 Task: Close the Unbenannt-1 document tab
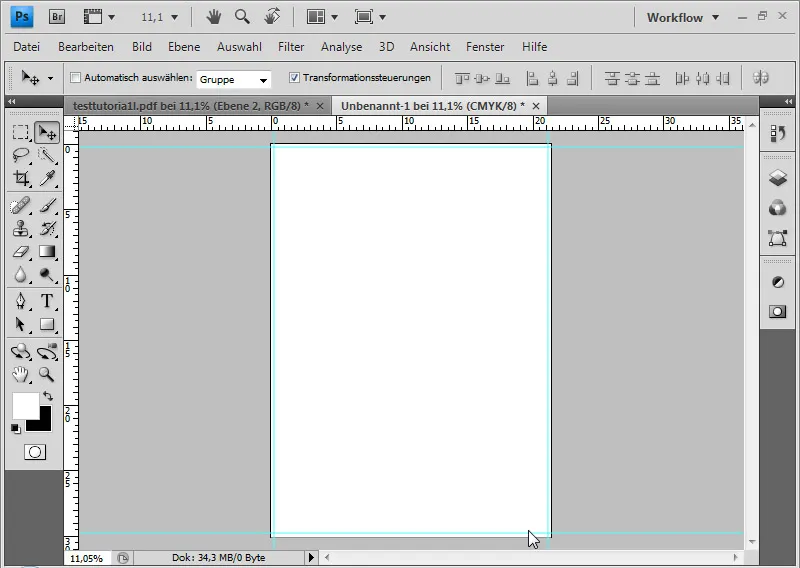click(536, 106)
